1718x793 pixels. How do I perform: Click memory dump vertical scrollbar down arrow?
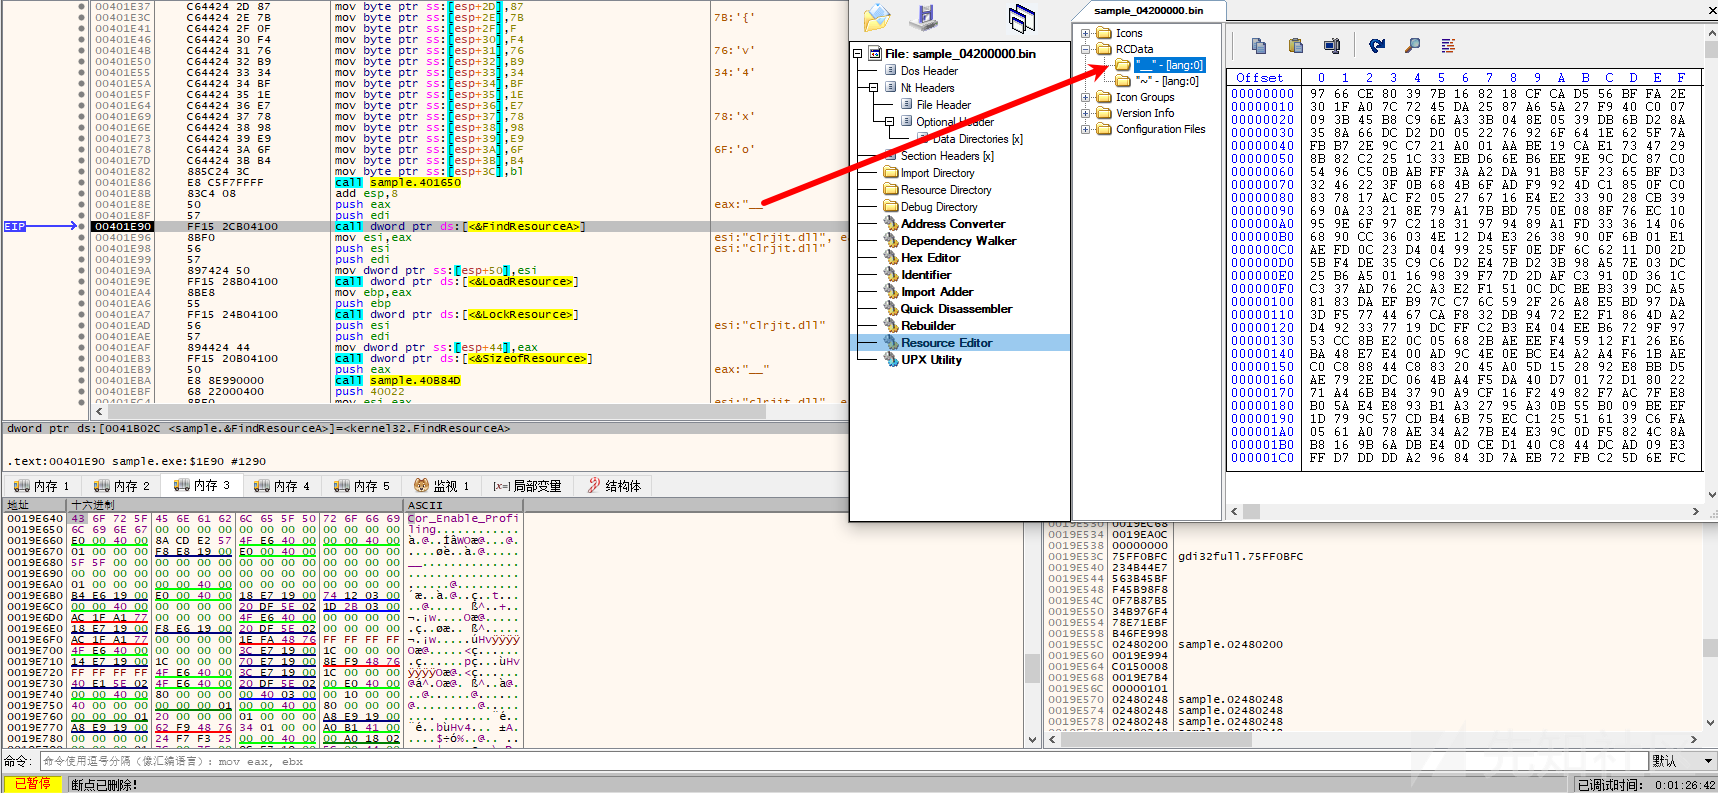click(x=1033, y=740)
